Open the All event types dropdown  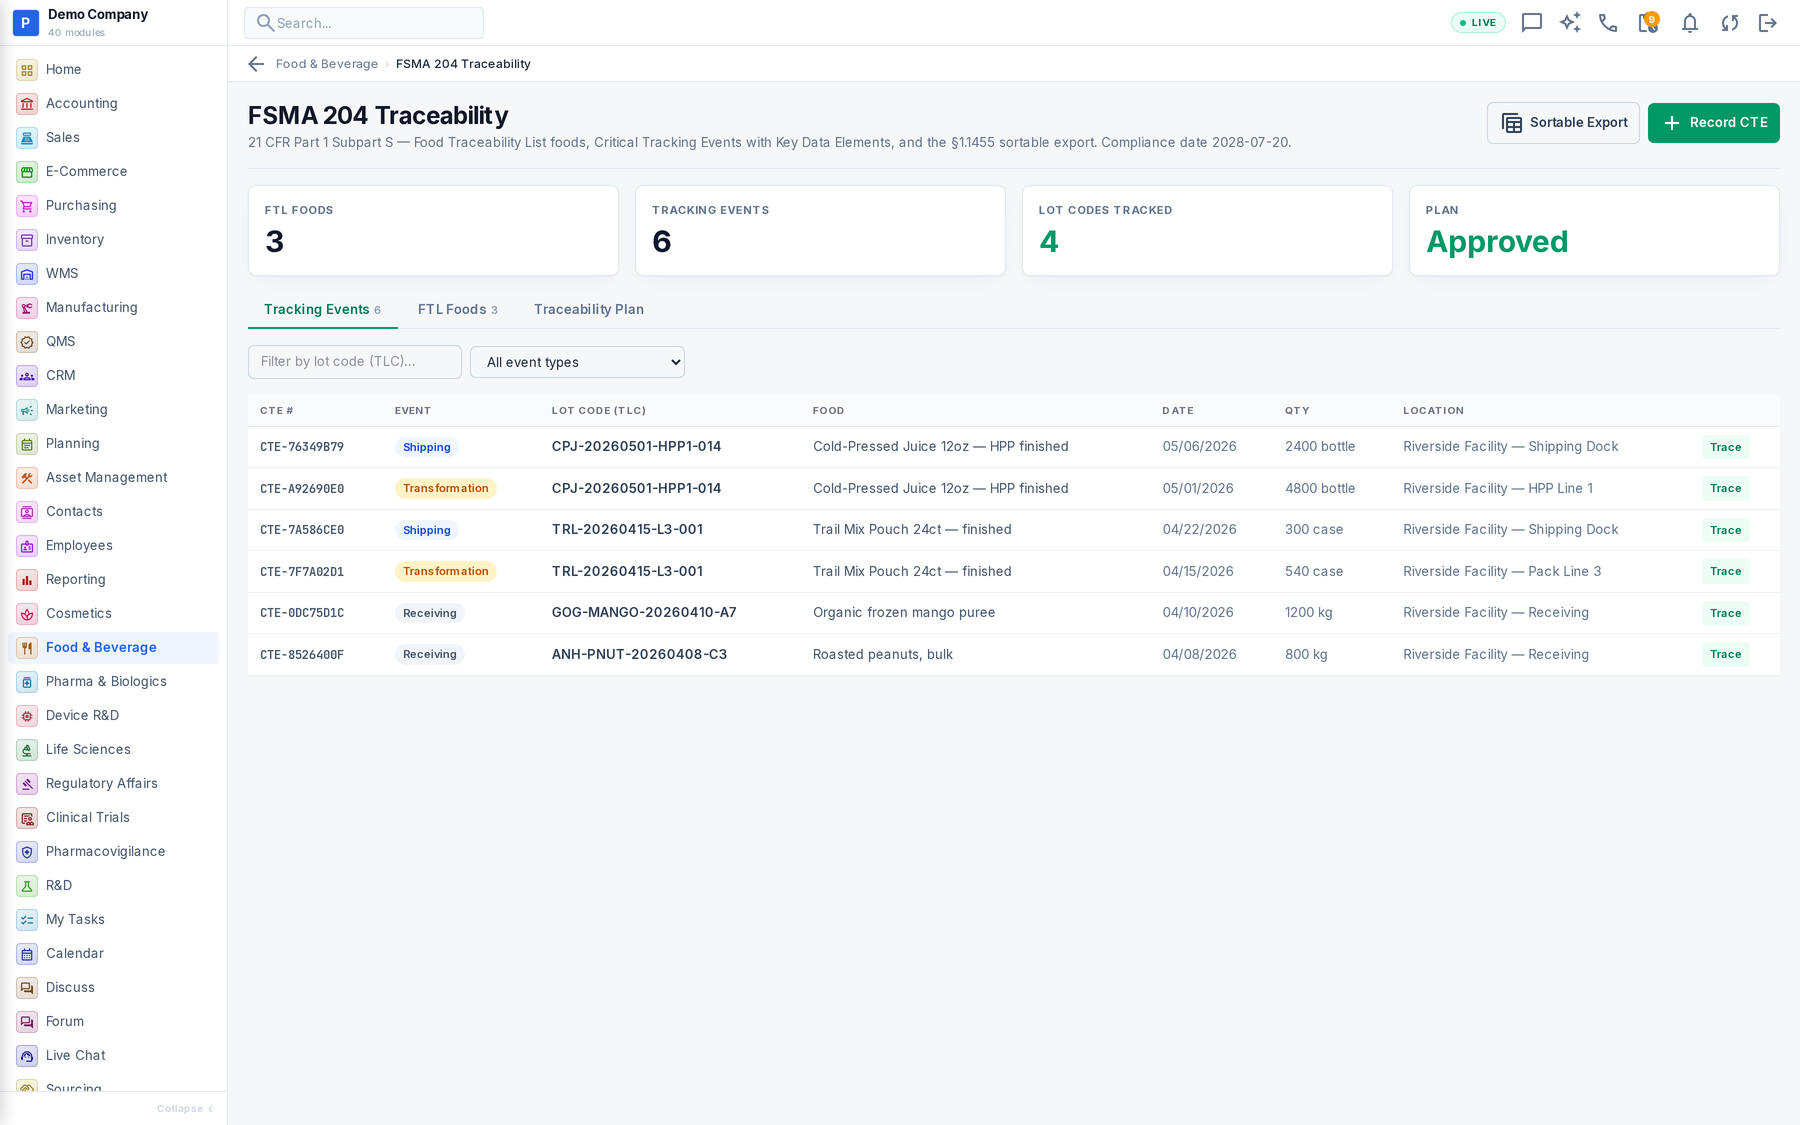(577, 362)
